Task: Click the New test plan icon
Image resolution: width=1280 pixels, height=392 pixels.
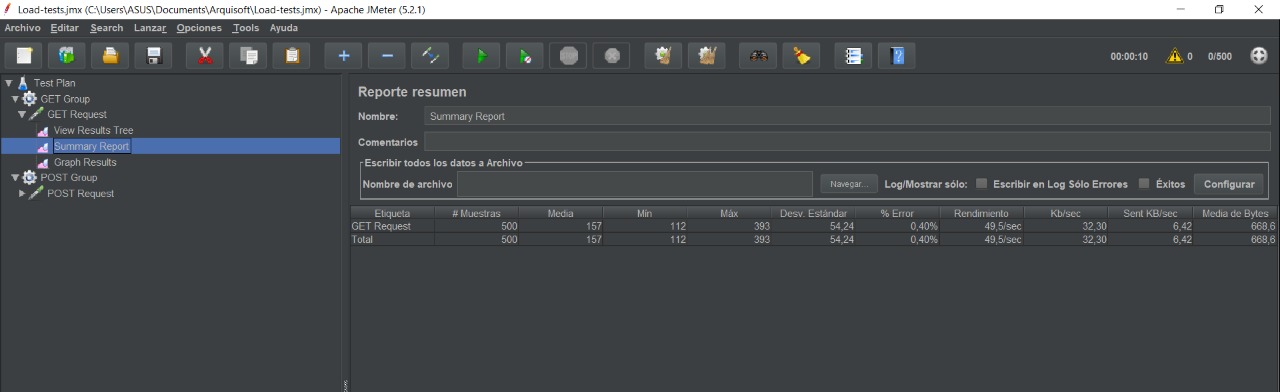Action: (x=24, y=56)
